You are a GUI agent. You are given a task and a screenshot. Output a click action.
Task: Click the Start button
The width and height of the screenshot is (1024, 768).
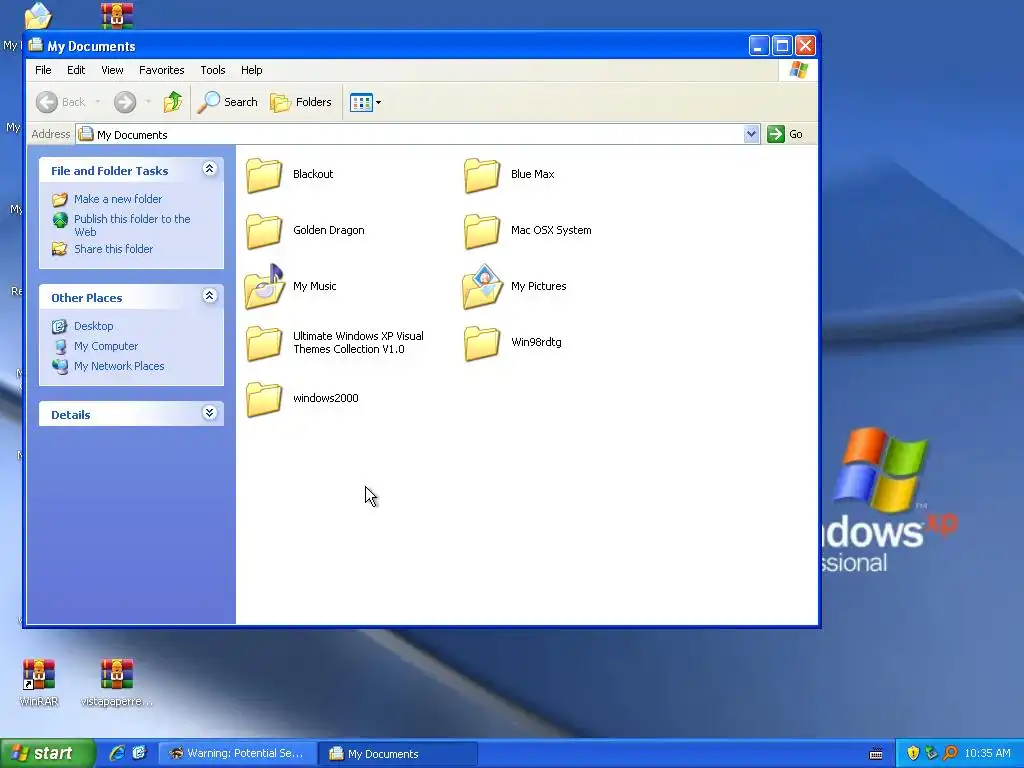(47, 754)
